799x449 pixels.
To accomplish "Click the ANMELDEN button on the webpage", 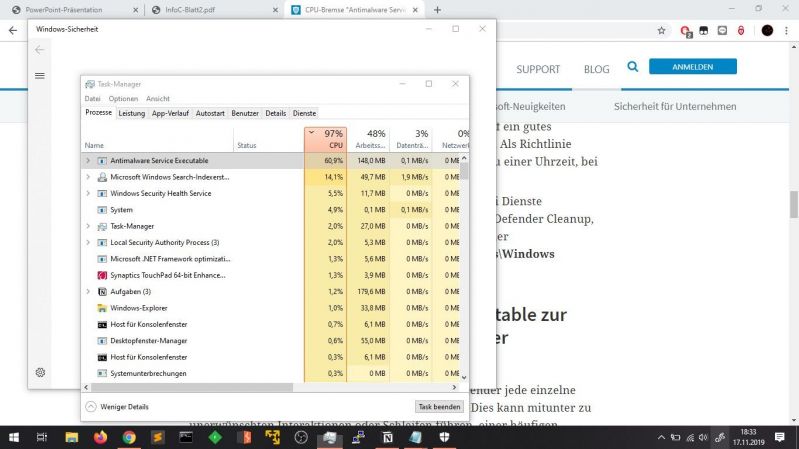I will tap(692, 67).
